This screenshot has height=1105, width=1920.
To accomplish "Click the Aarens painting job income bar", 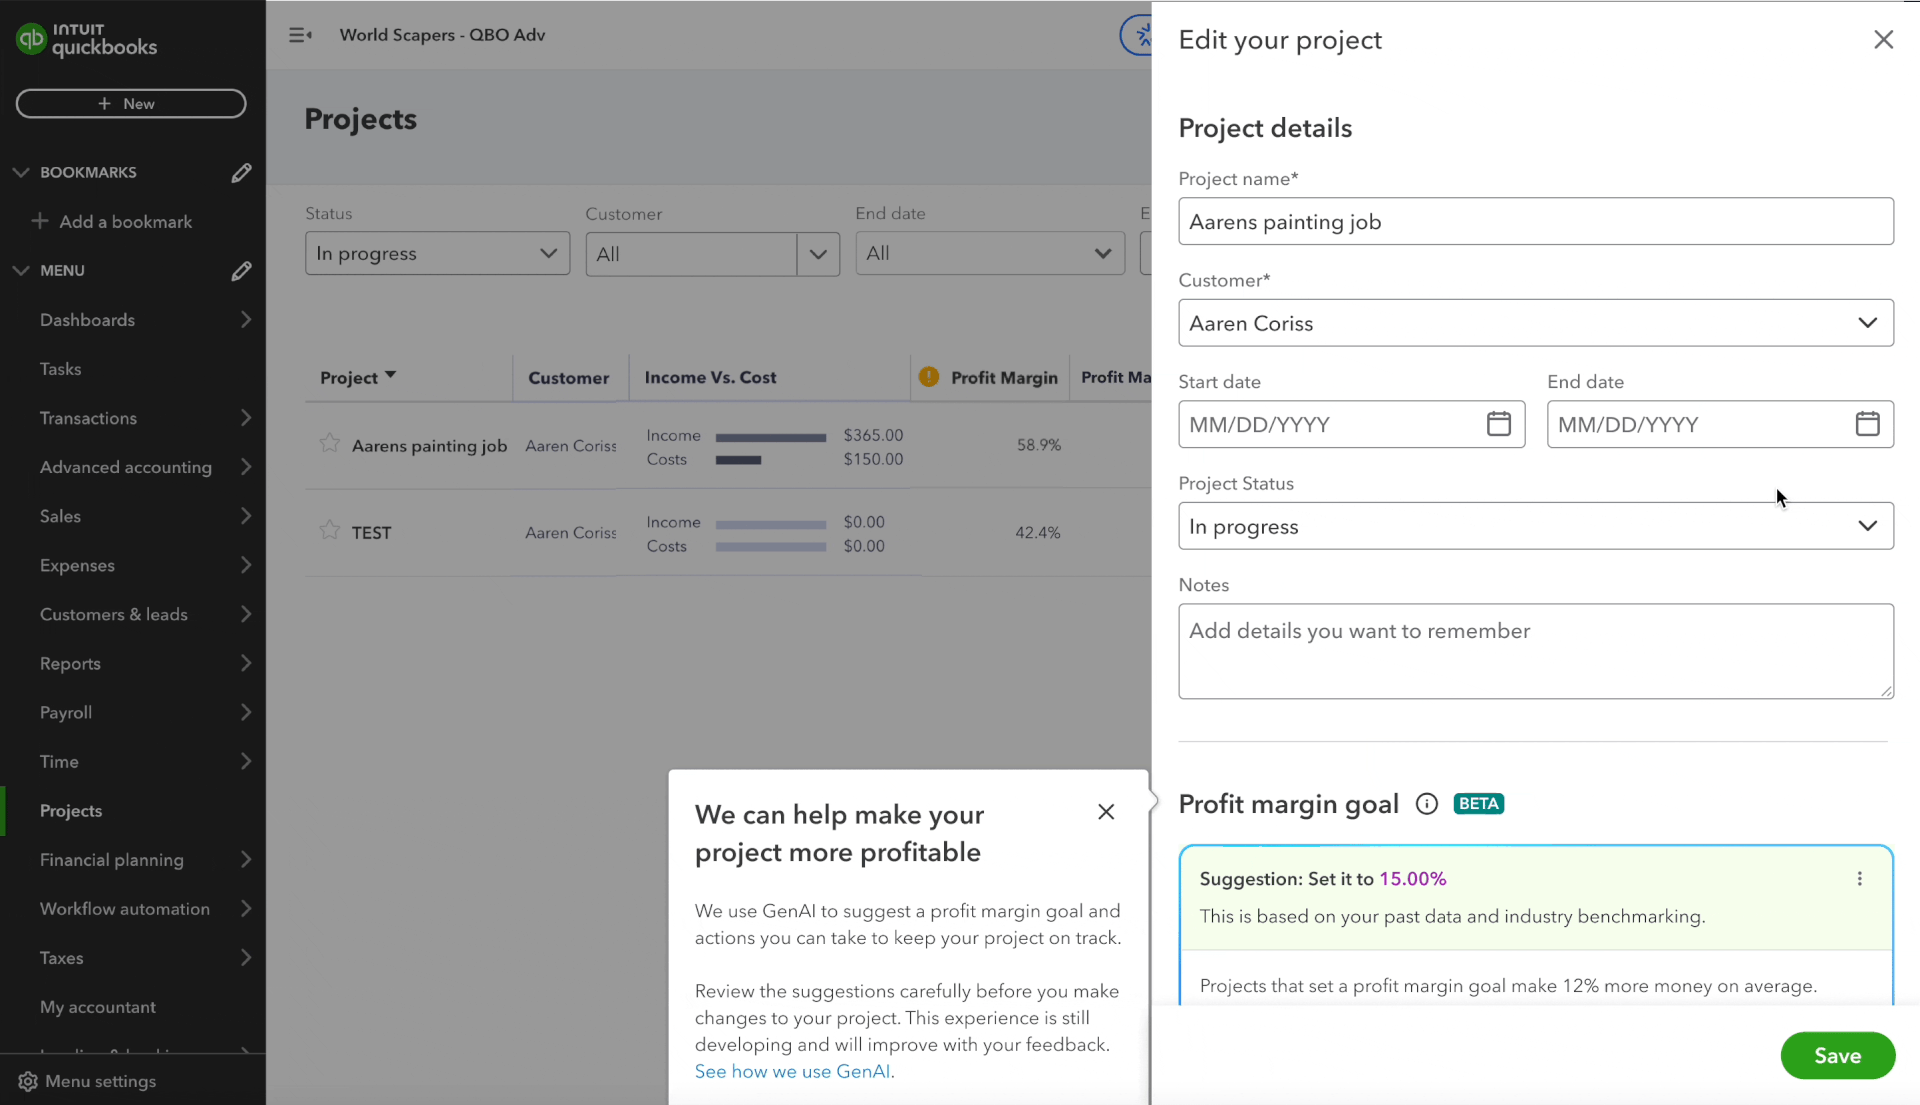I will (x=770, y=437).
